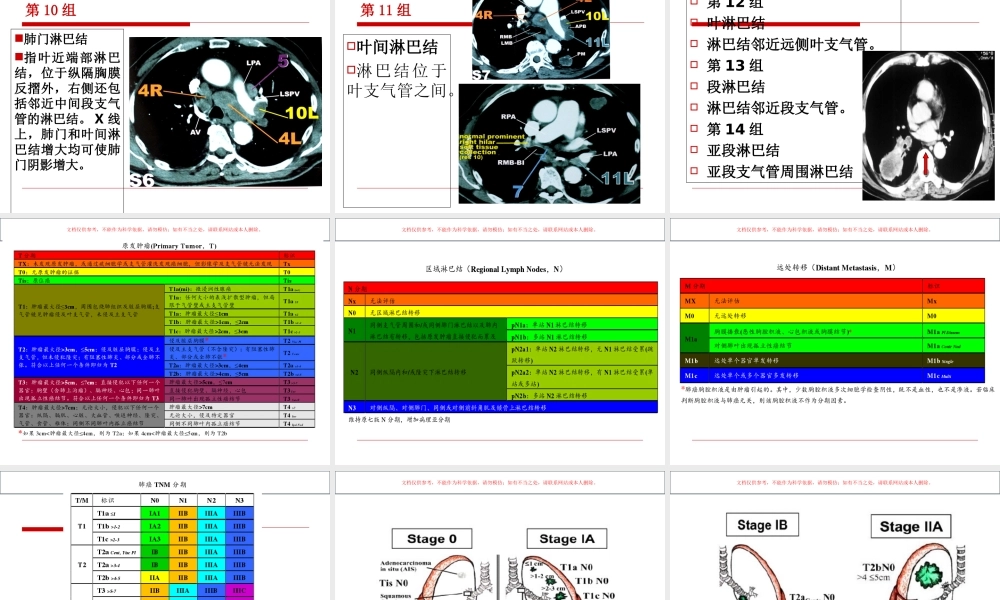This screenshot has width=1000, height=600.
Task: Select the line 淋巴结邻近段支气管
Action: click(x=777, y=108)
